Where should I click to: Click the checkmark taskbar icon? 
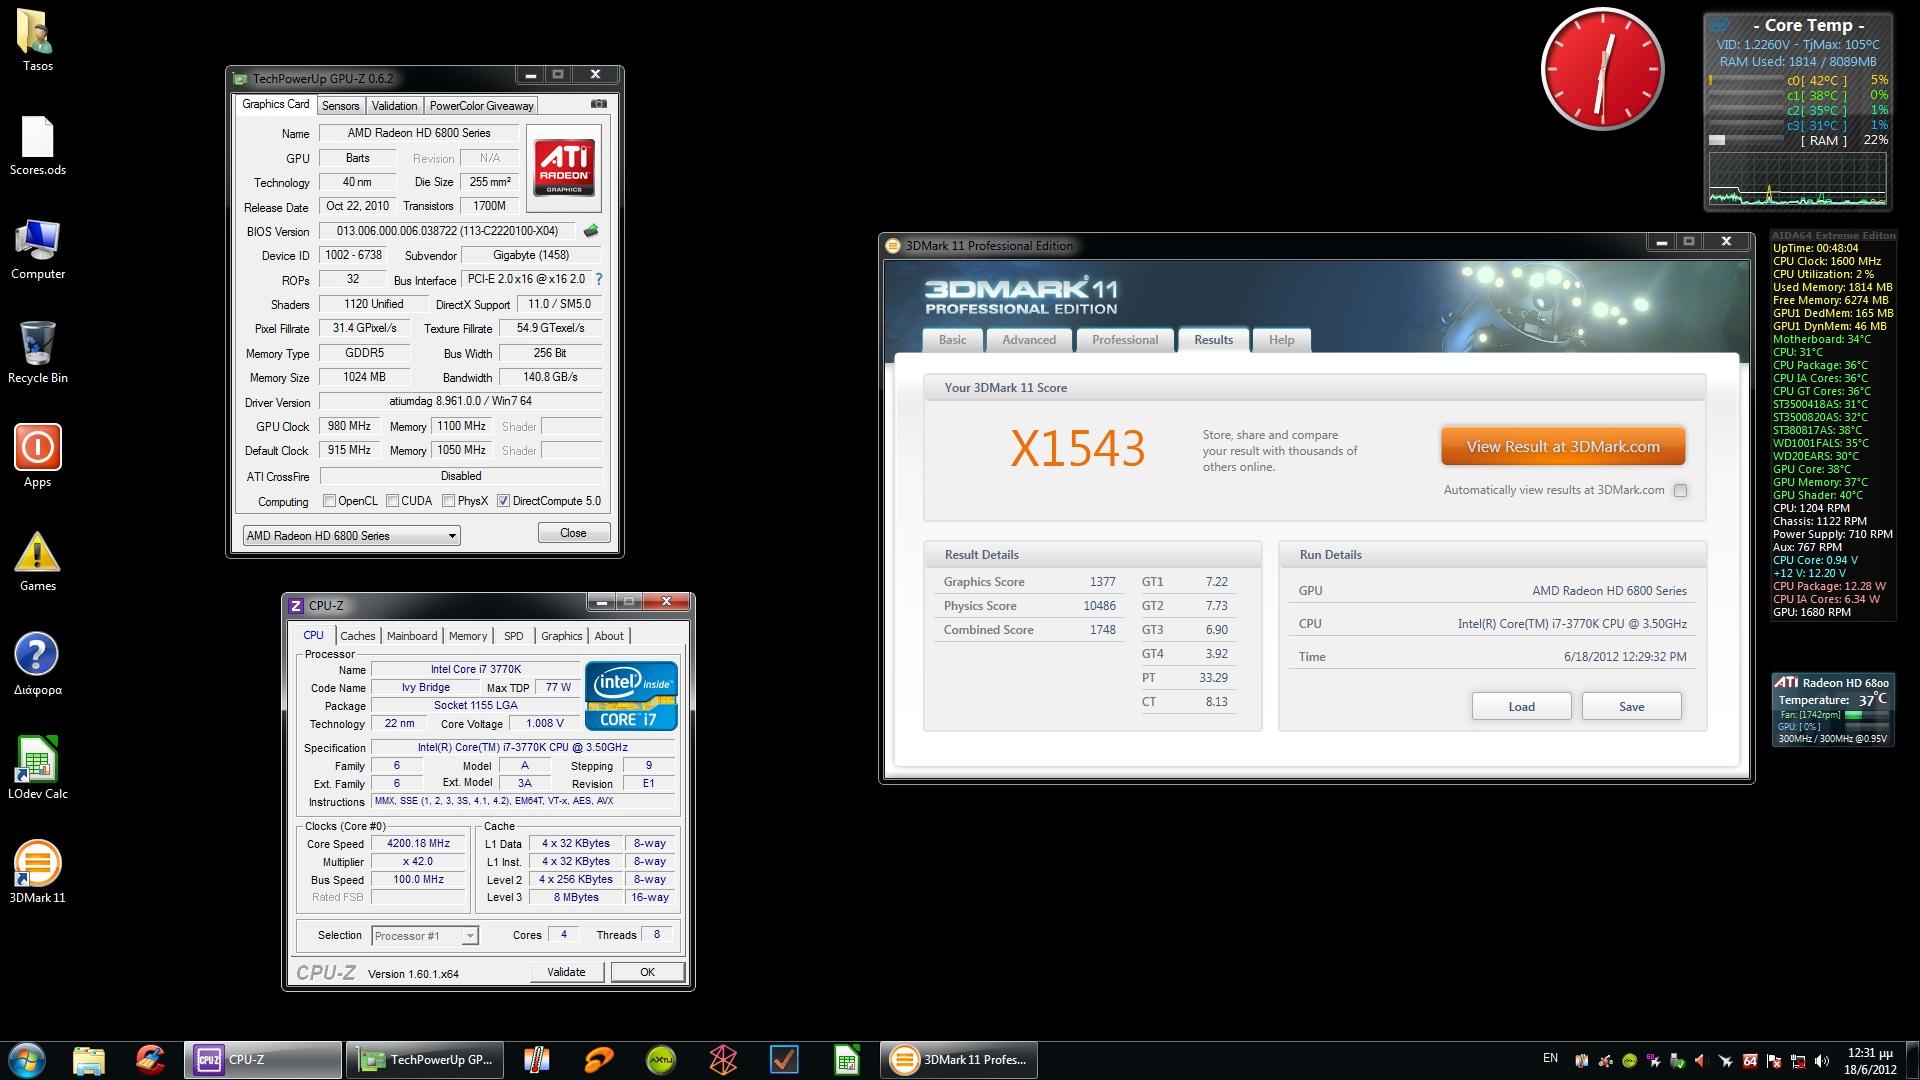pos(784,1060)
